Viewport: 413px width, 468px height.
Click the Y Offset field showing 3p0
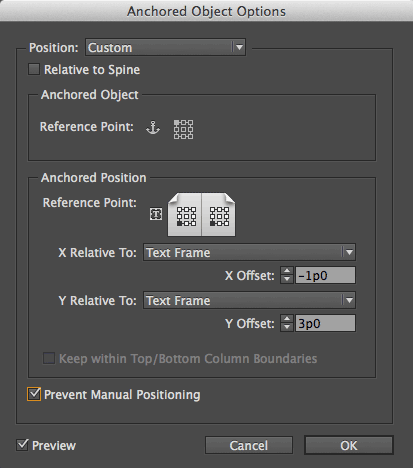point(325,323)
